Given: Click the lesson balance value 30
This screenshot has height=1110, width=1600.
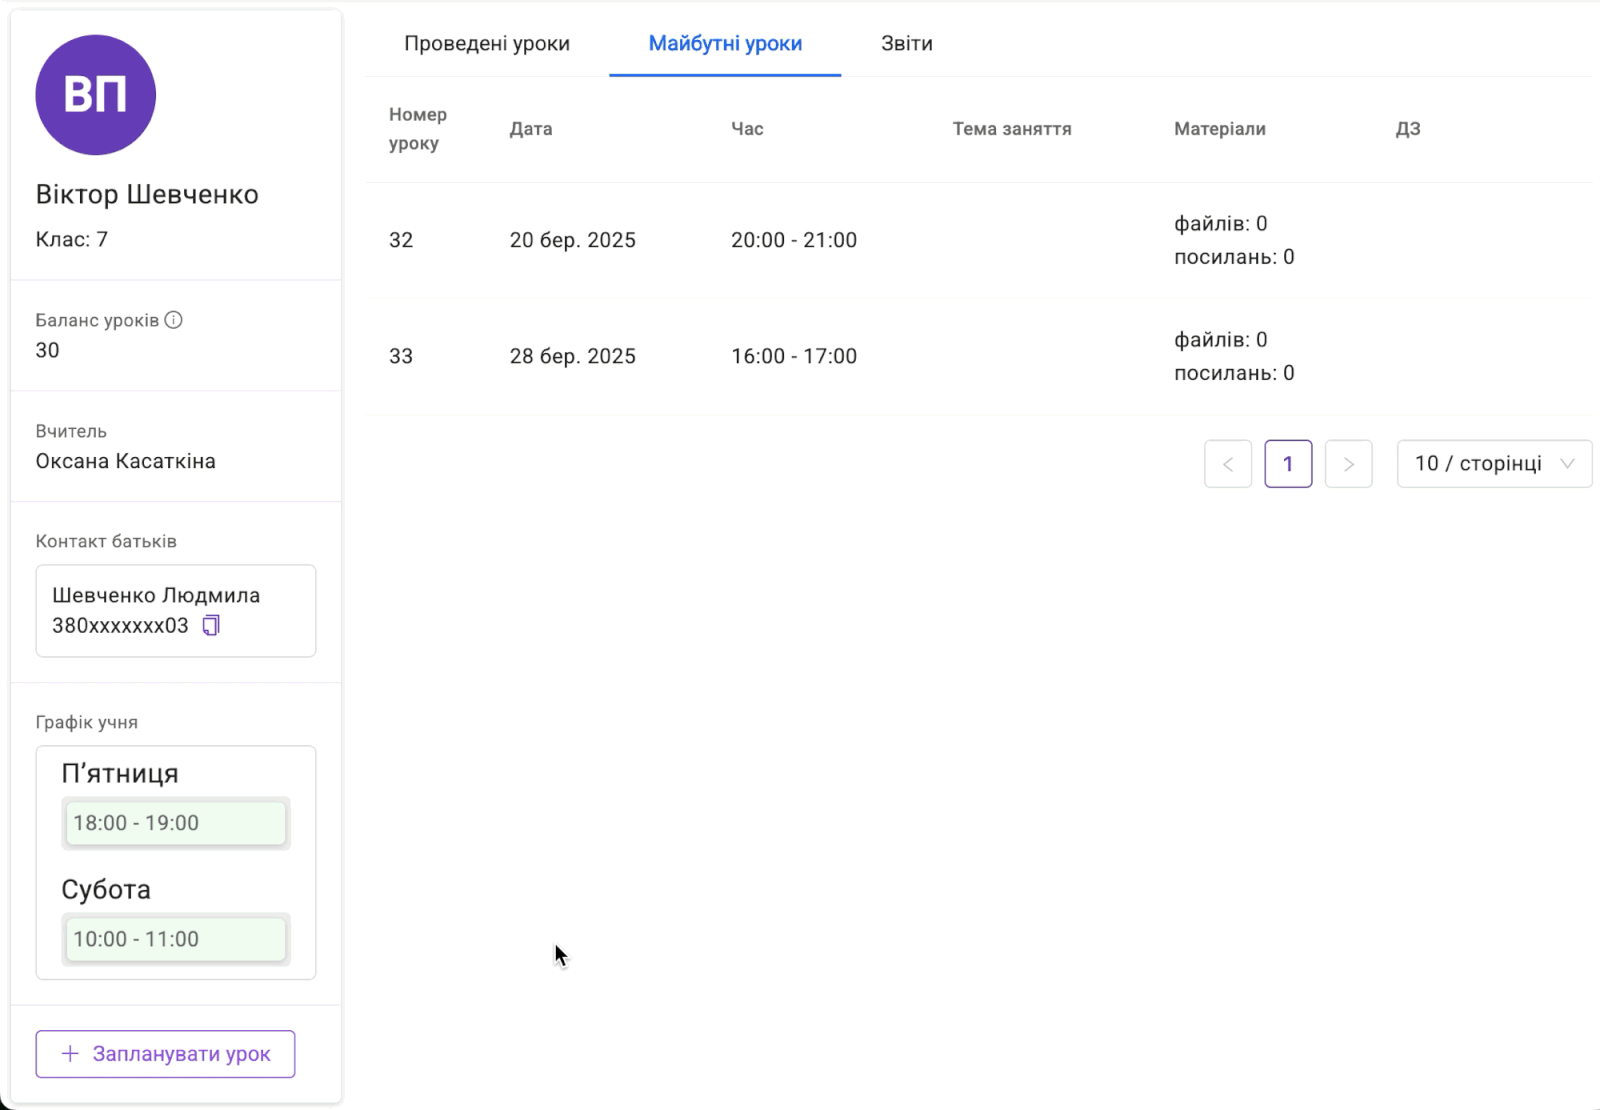Looking at the screenshot, I should (x=47, y=350).
